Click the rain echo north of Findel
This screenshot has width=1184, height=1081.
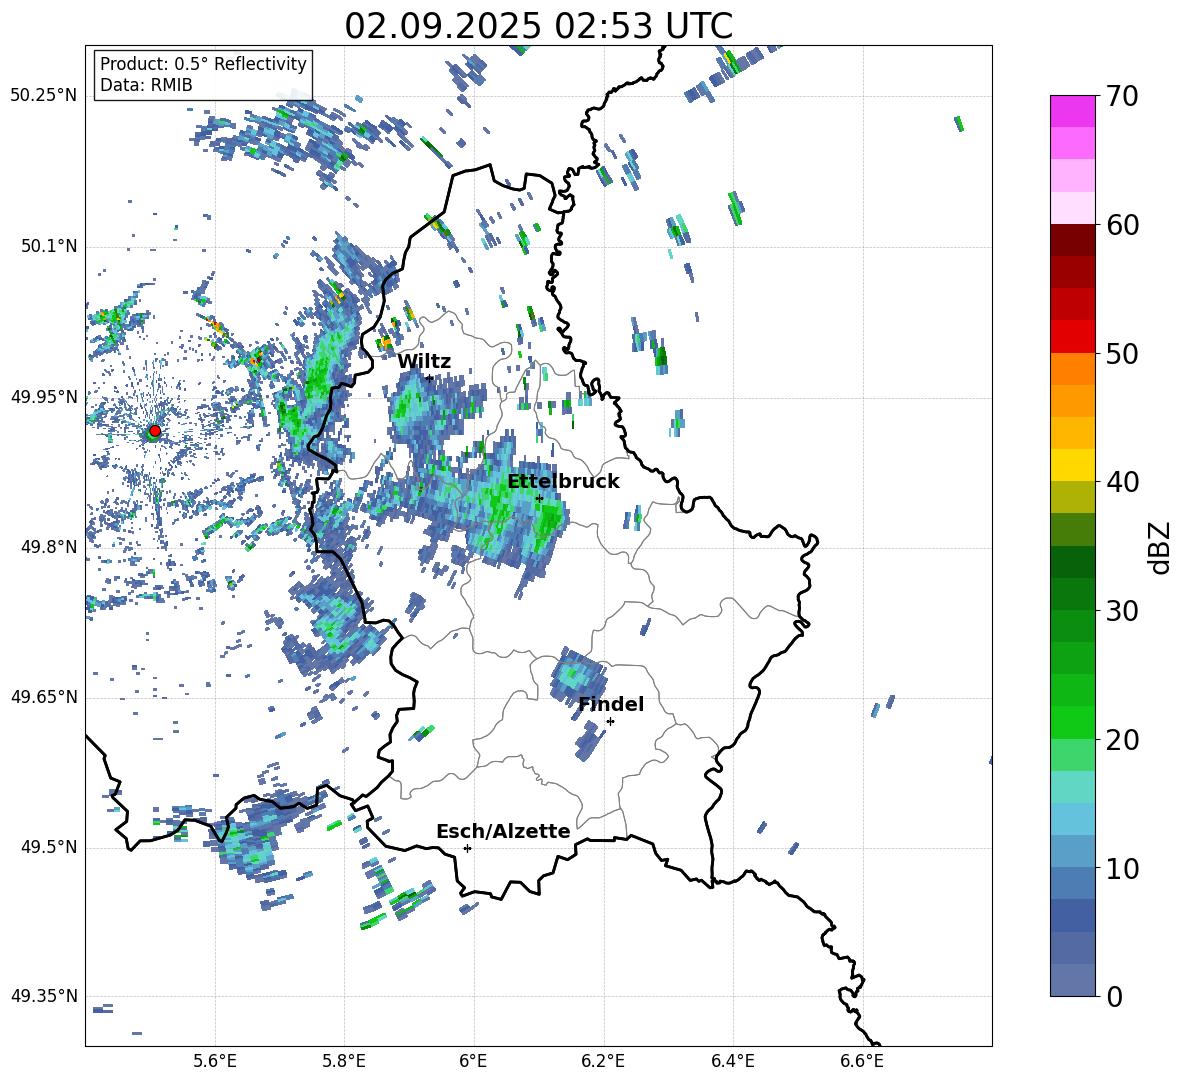click(577, 673)
